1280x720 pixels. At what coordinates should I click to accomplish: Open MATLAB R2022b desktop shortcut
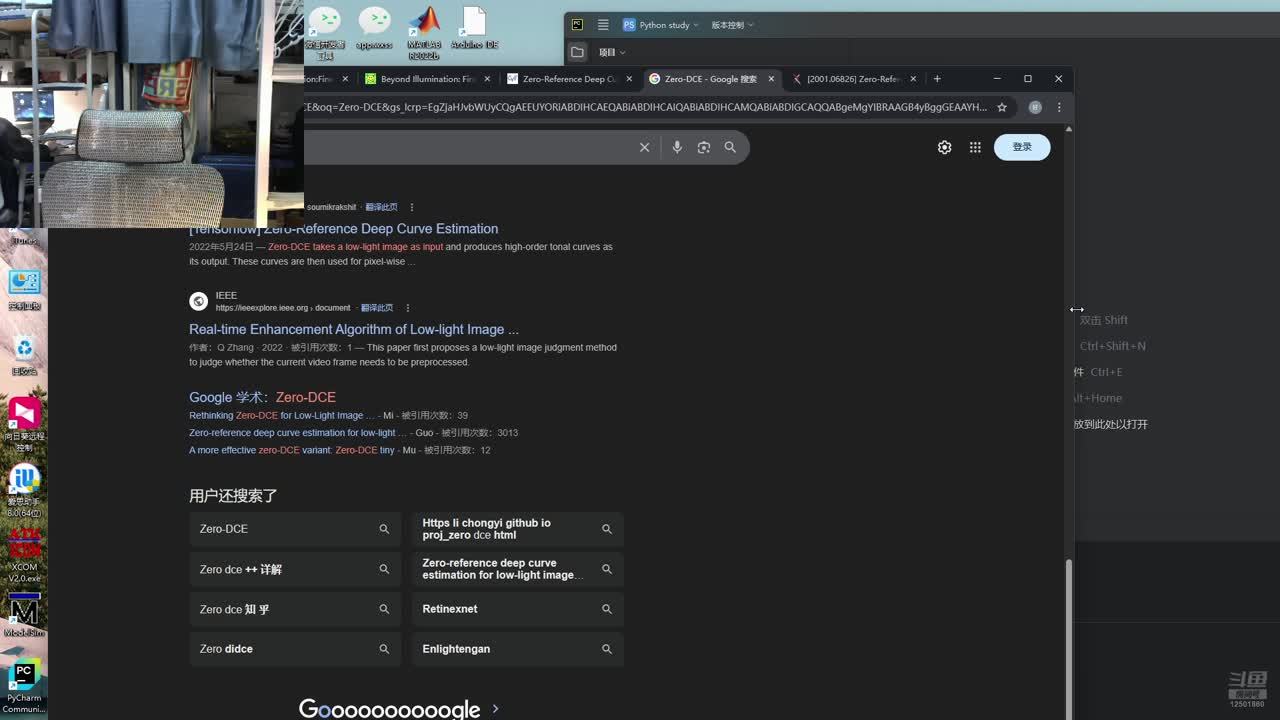pyautogui.click(x=424, y=31)
